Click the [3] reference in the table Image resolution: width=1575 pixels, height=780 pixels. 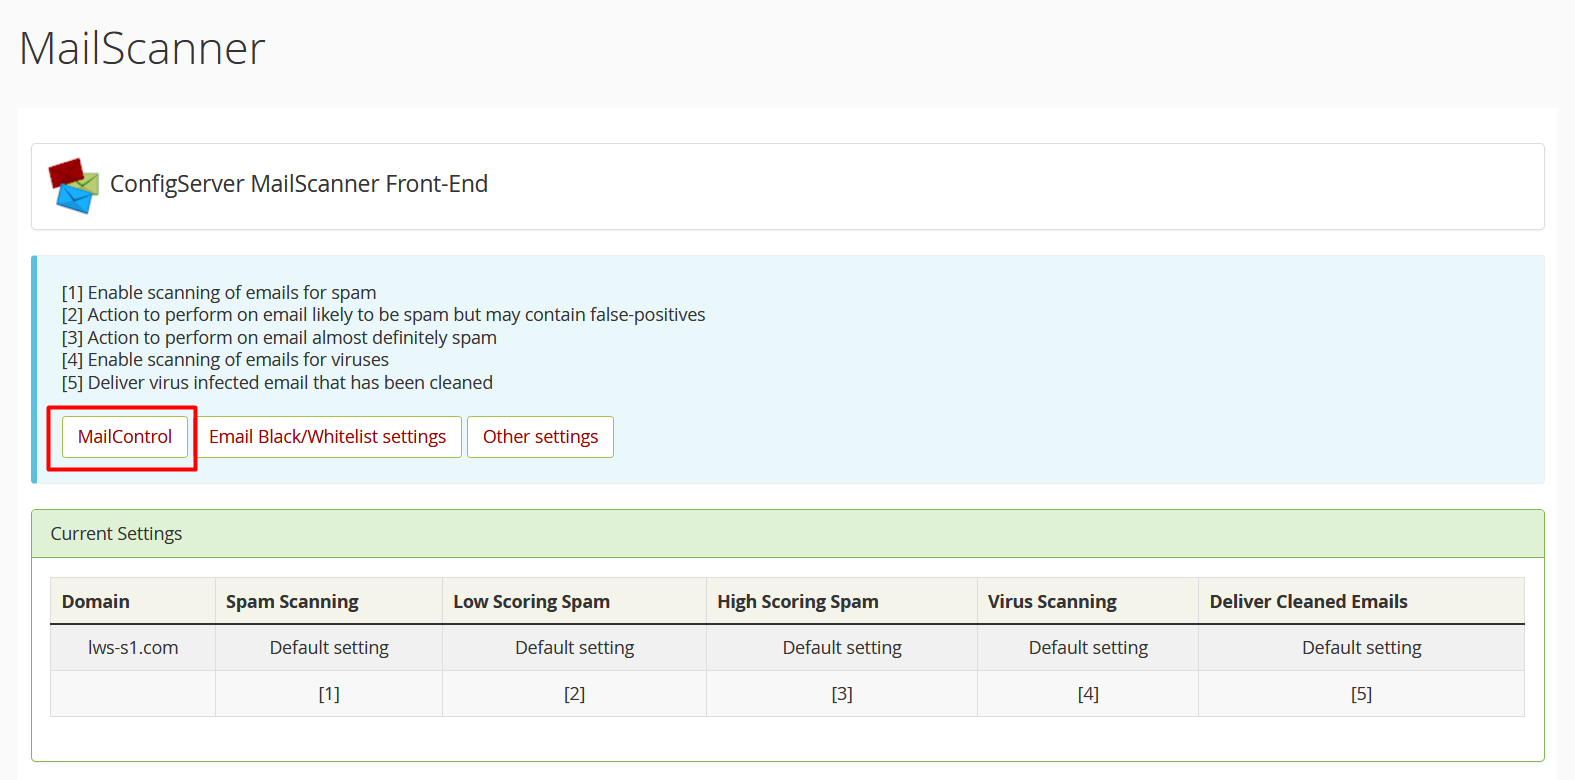click(842, 693)
